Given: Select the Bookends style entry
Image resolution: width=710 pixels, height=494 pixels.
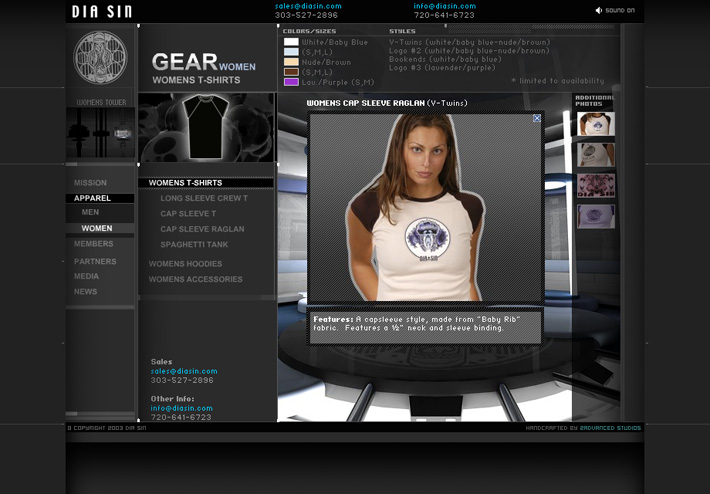Looking at the screenshot, I should point(445,59).
